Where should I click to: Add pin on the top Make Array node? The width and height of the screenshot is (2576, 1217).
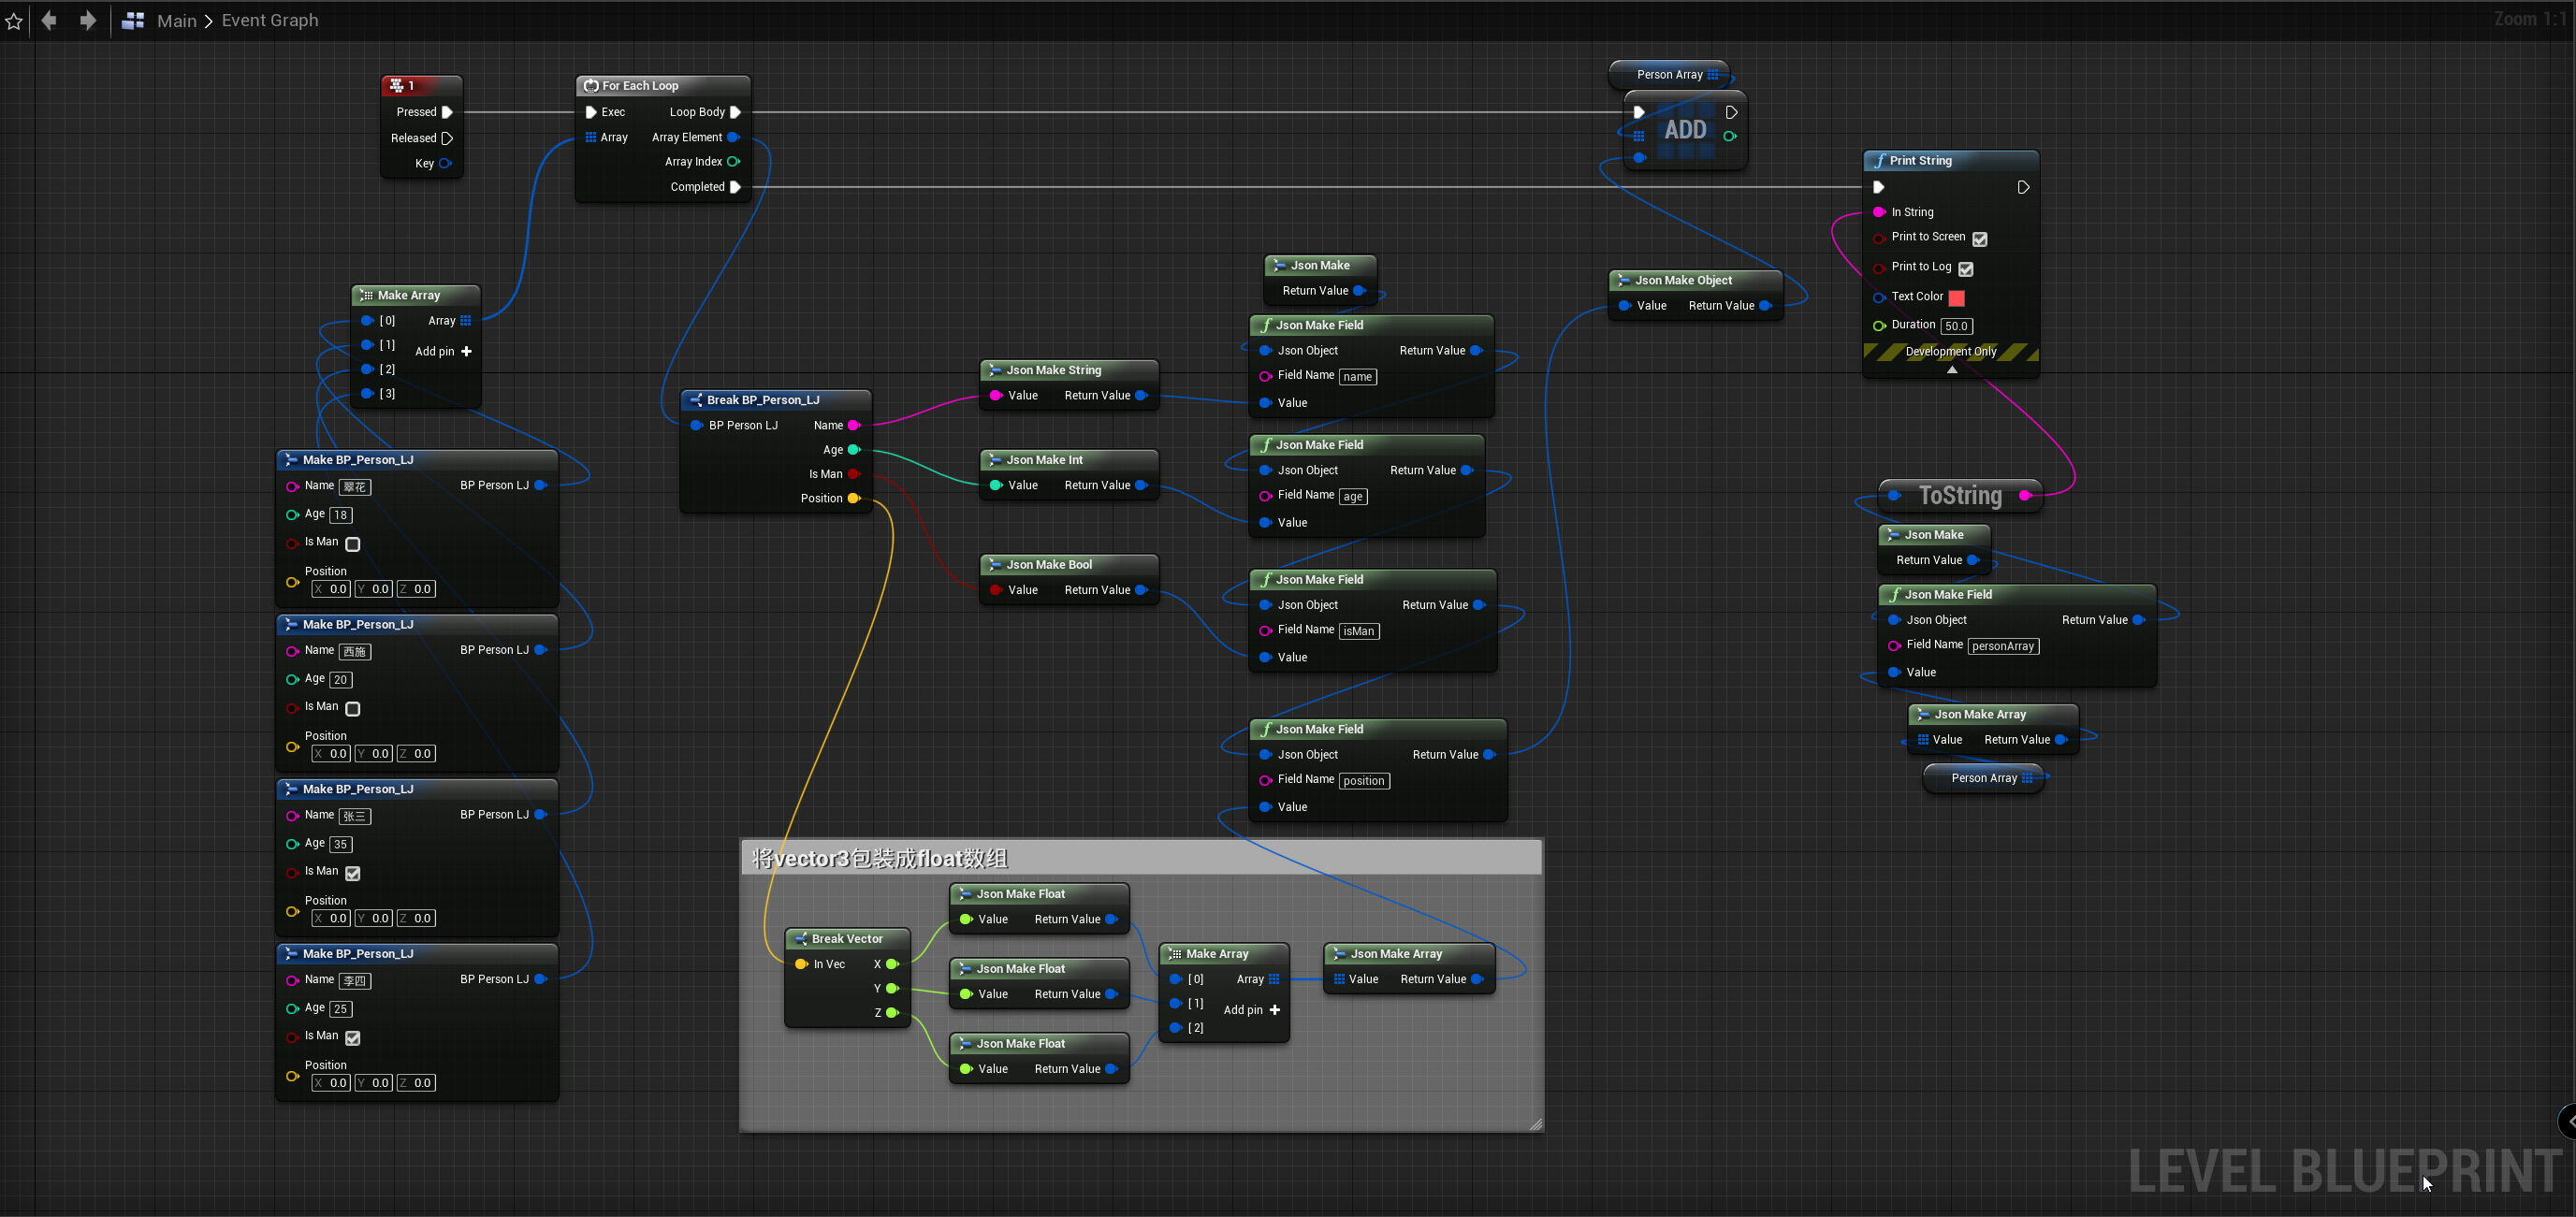point(466,352)
